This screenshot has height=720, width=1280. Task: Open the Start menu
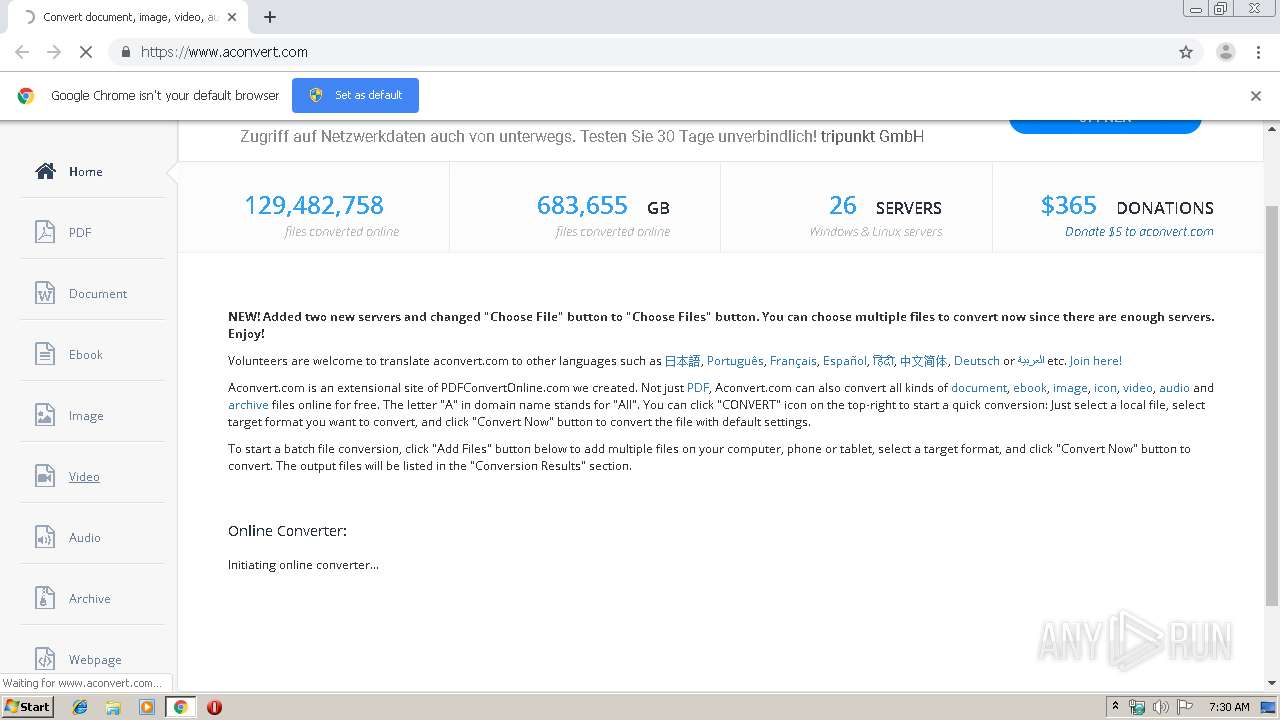[x=27, y=706]
